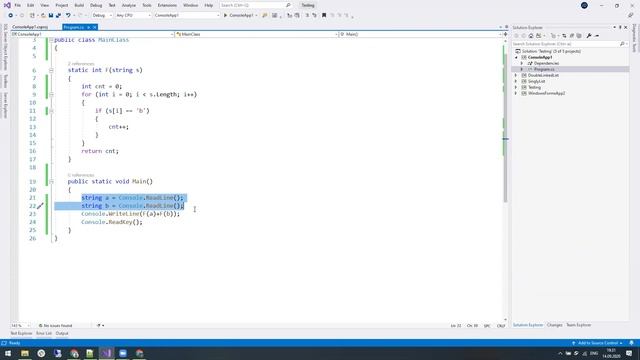Open the ConsoleApp1 project scope dropdown above the editor
This screenshot has width=640, height=360.
click(93, 34)
